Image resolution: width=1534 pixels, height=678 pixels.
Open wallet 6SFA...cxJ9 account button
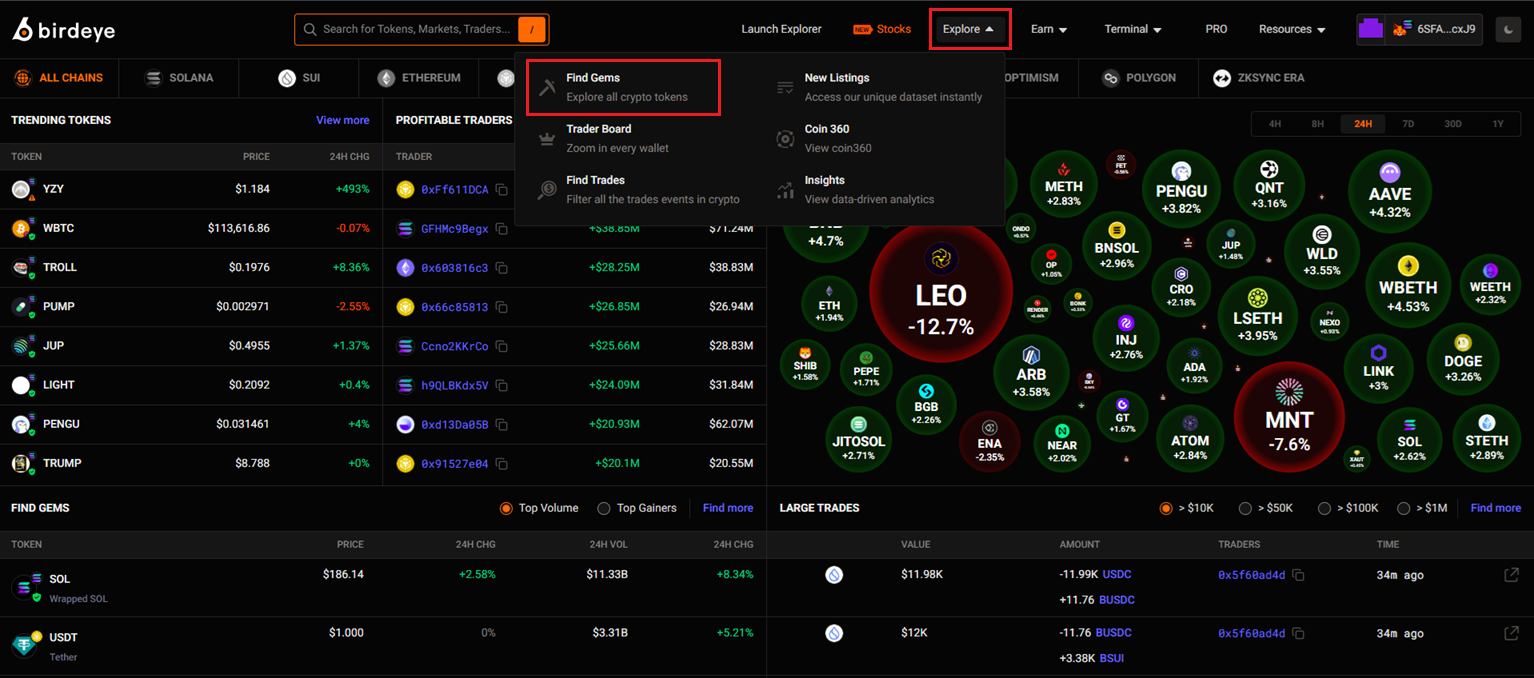pos(1419,29)
